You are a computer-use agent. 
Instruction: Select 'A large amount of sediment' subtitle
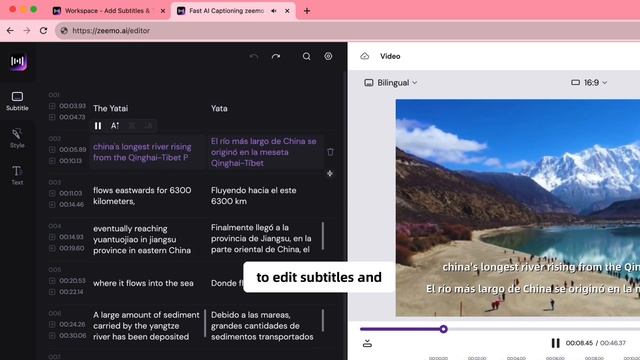146,326
